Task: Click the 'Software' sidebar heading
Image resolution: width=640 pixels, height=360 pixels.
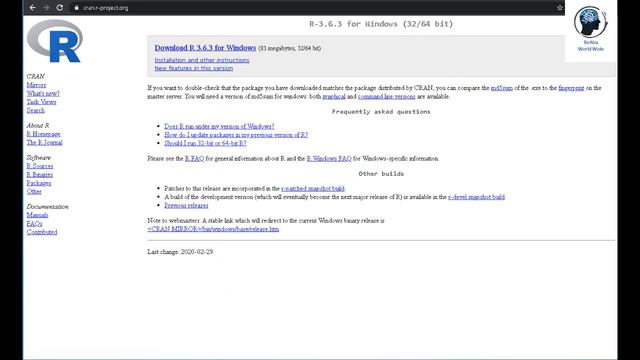Action: point(39,158)
